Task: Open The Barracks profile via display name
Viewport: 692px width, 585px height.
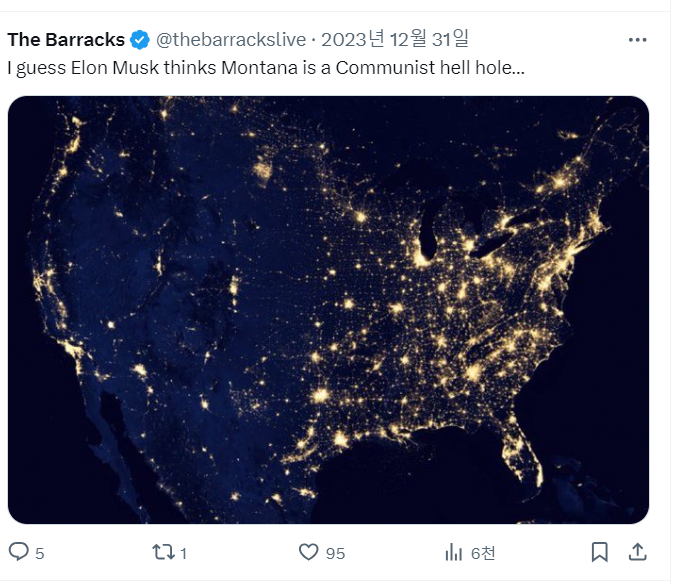Action: pos(66,40)
